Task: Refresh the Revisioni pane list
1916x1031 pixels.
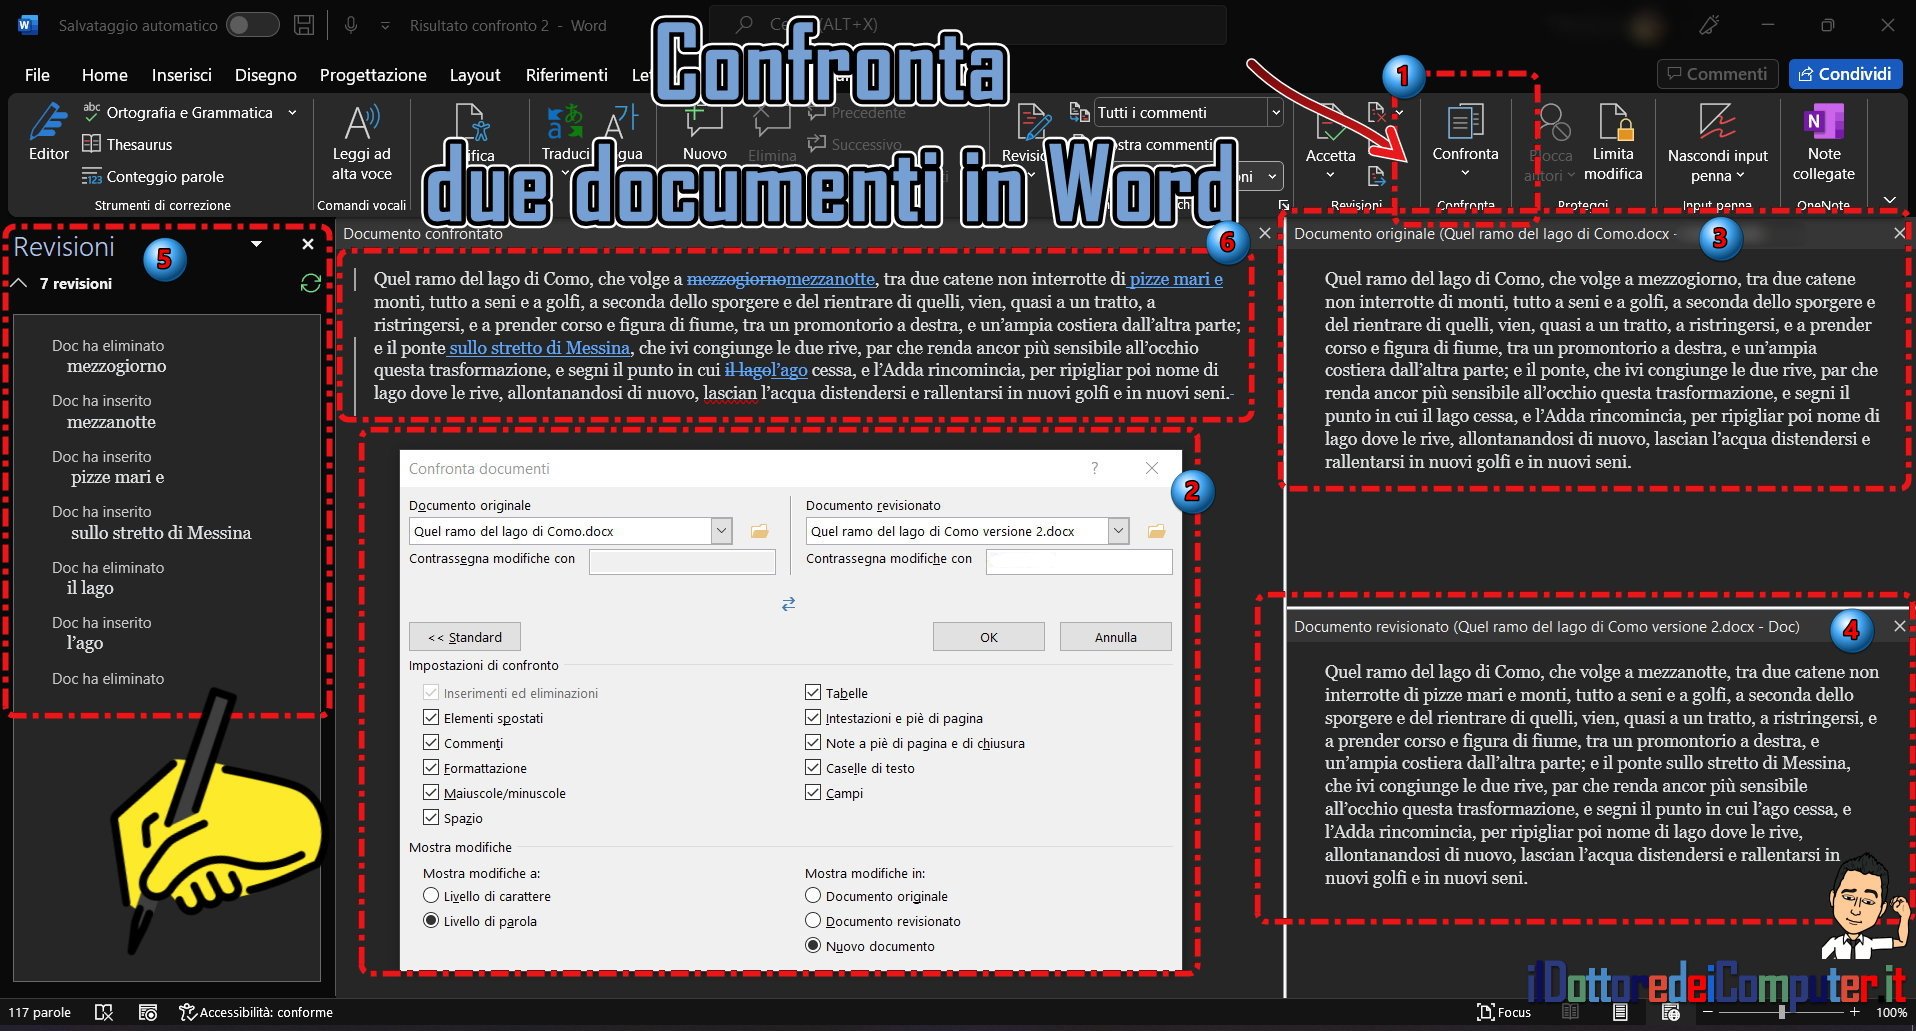Action: [x=311, y=284]
